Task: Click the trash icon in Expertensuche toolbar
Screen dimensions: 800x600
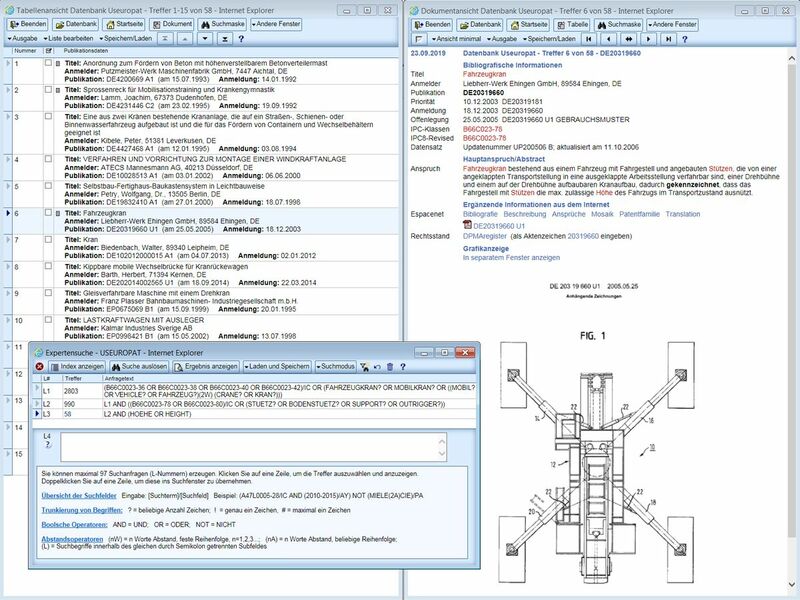Action: pos(390,366)
